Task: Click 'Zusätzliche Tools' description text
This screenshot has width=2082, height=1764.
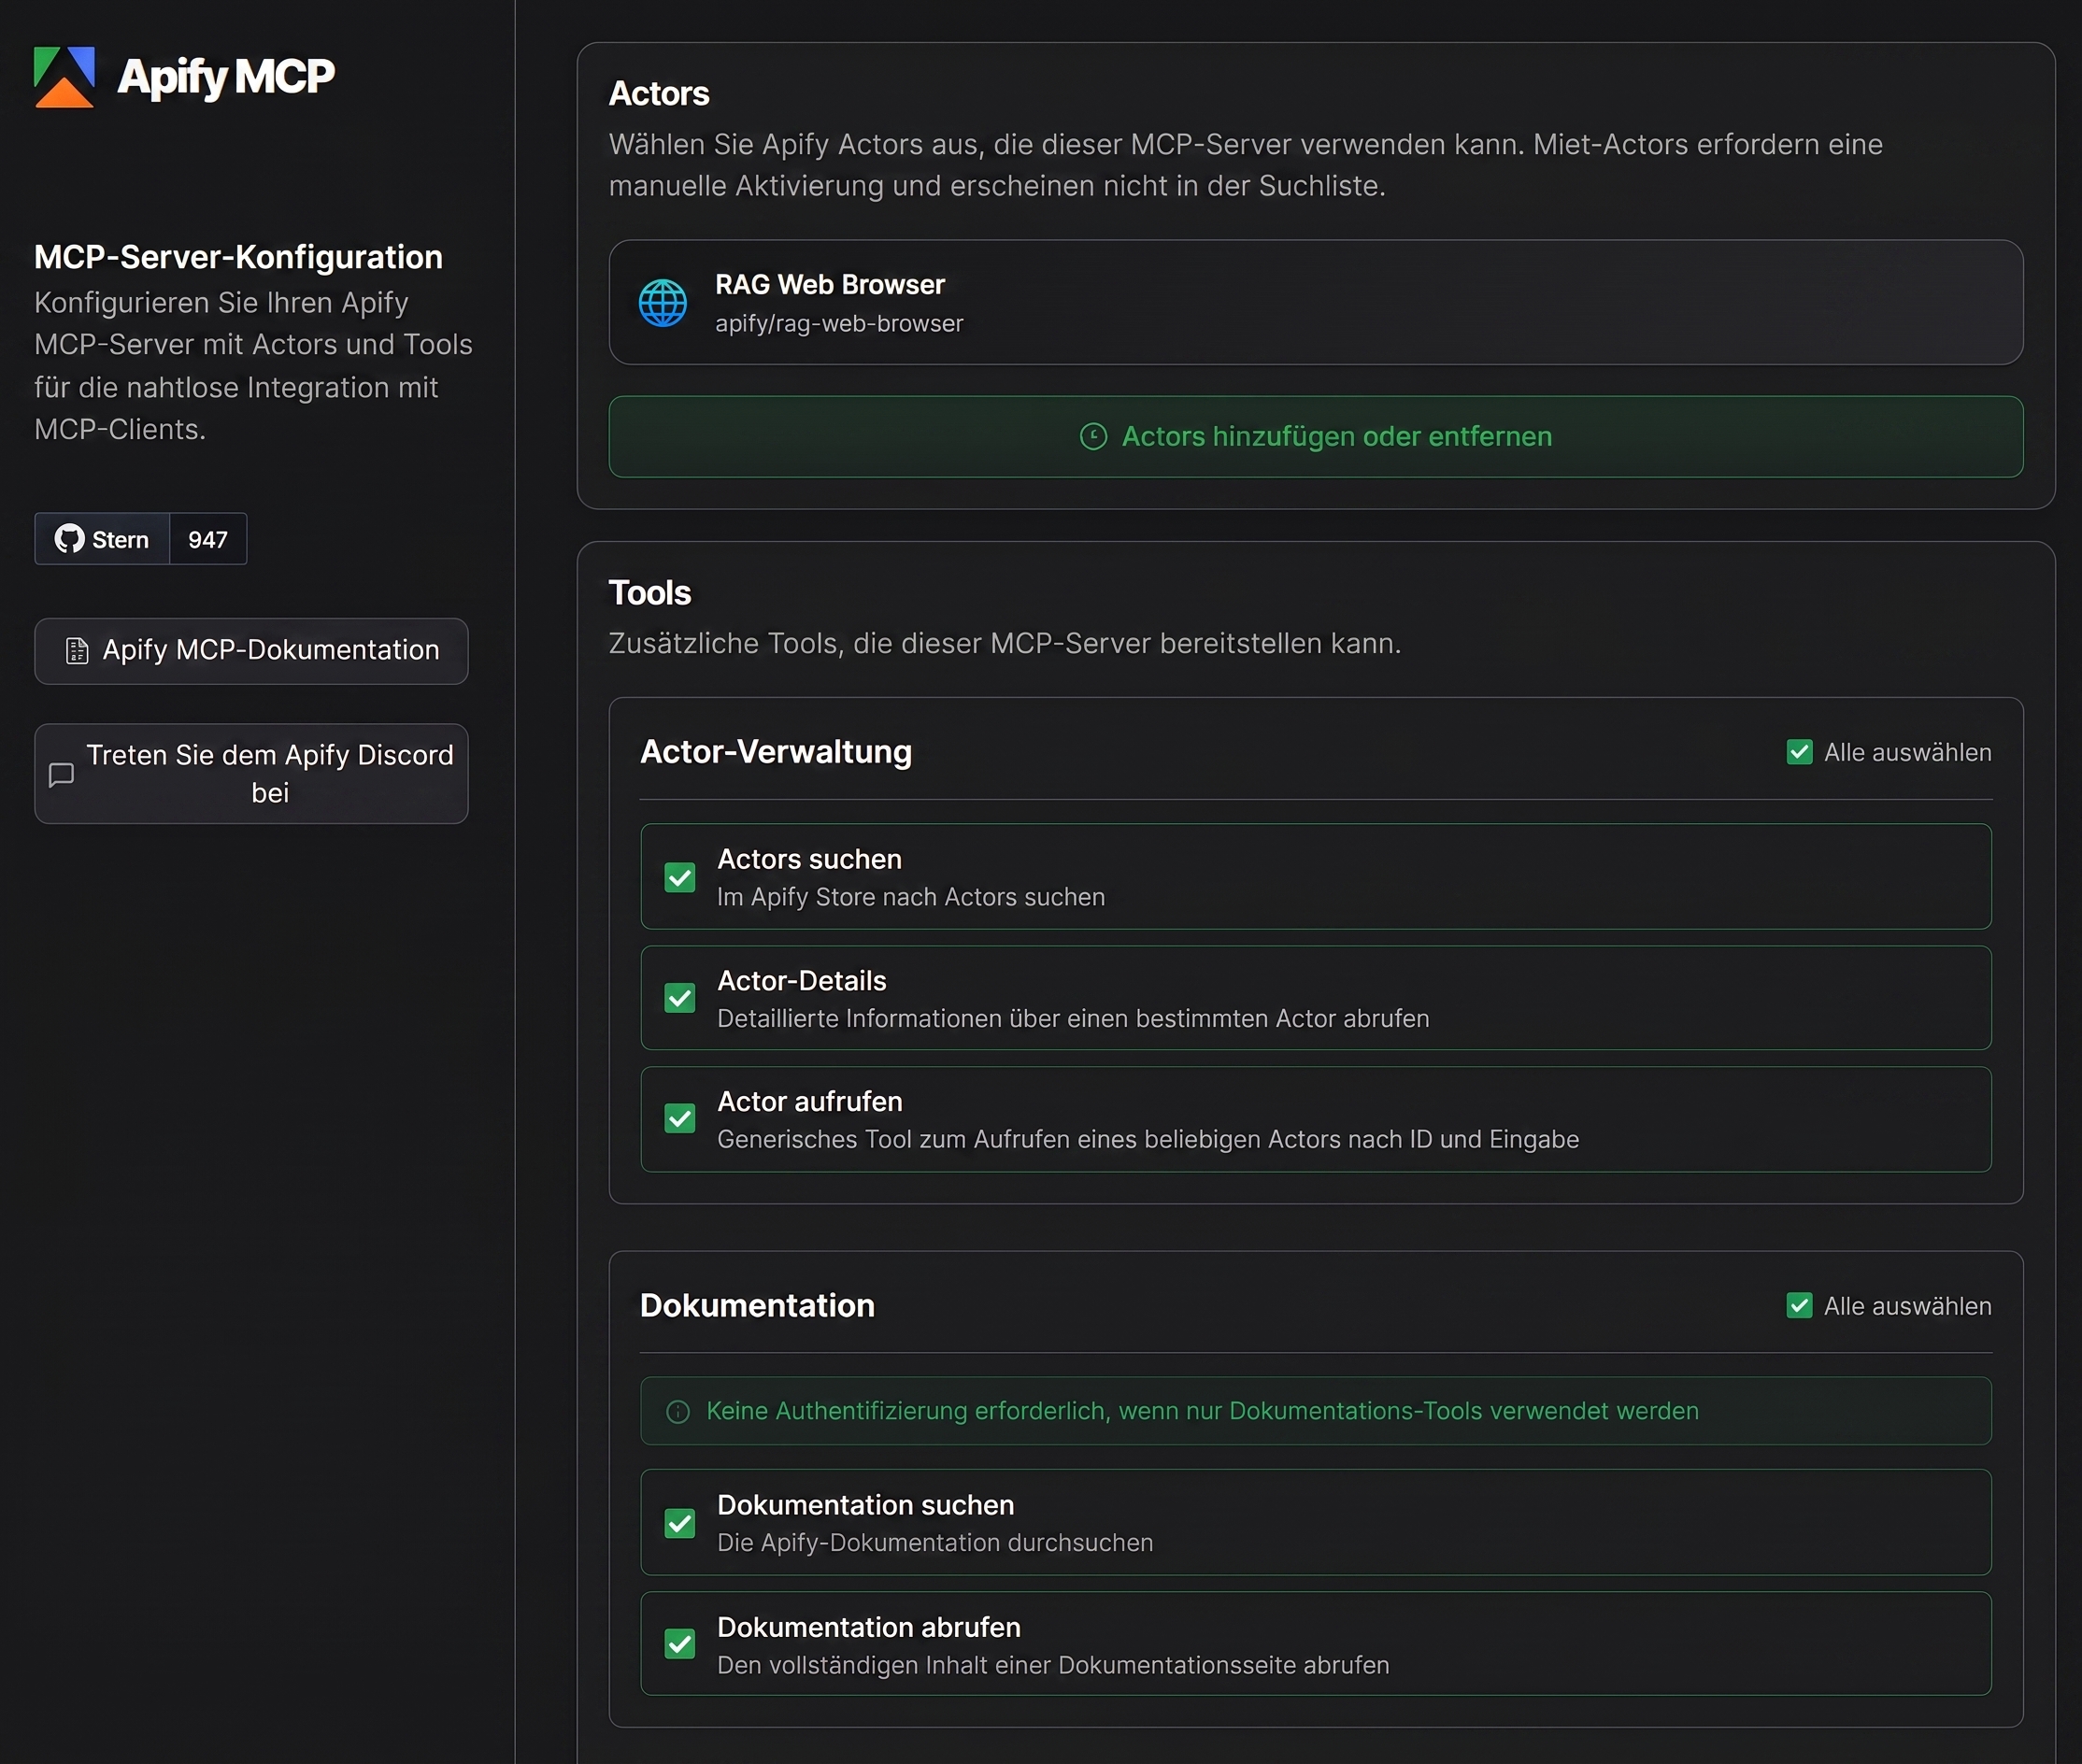Action: point(1005,644)
